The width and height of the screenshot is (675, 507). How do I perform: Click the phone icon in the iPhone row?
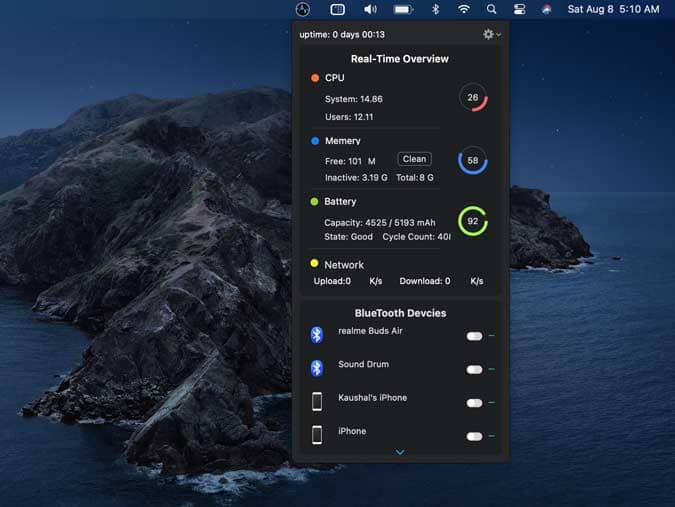coord(317,435)
